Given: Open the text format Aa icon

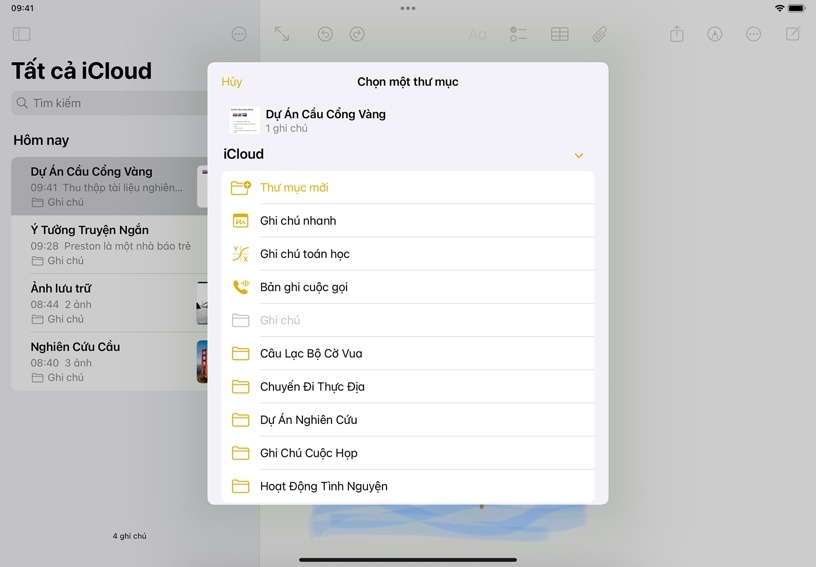Looking at the screenshot, I should point(478,34).
